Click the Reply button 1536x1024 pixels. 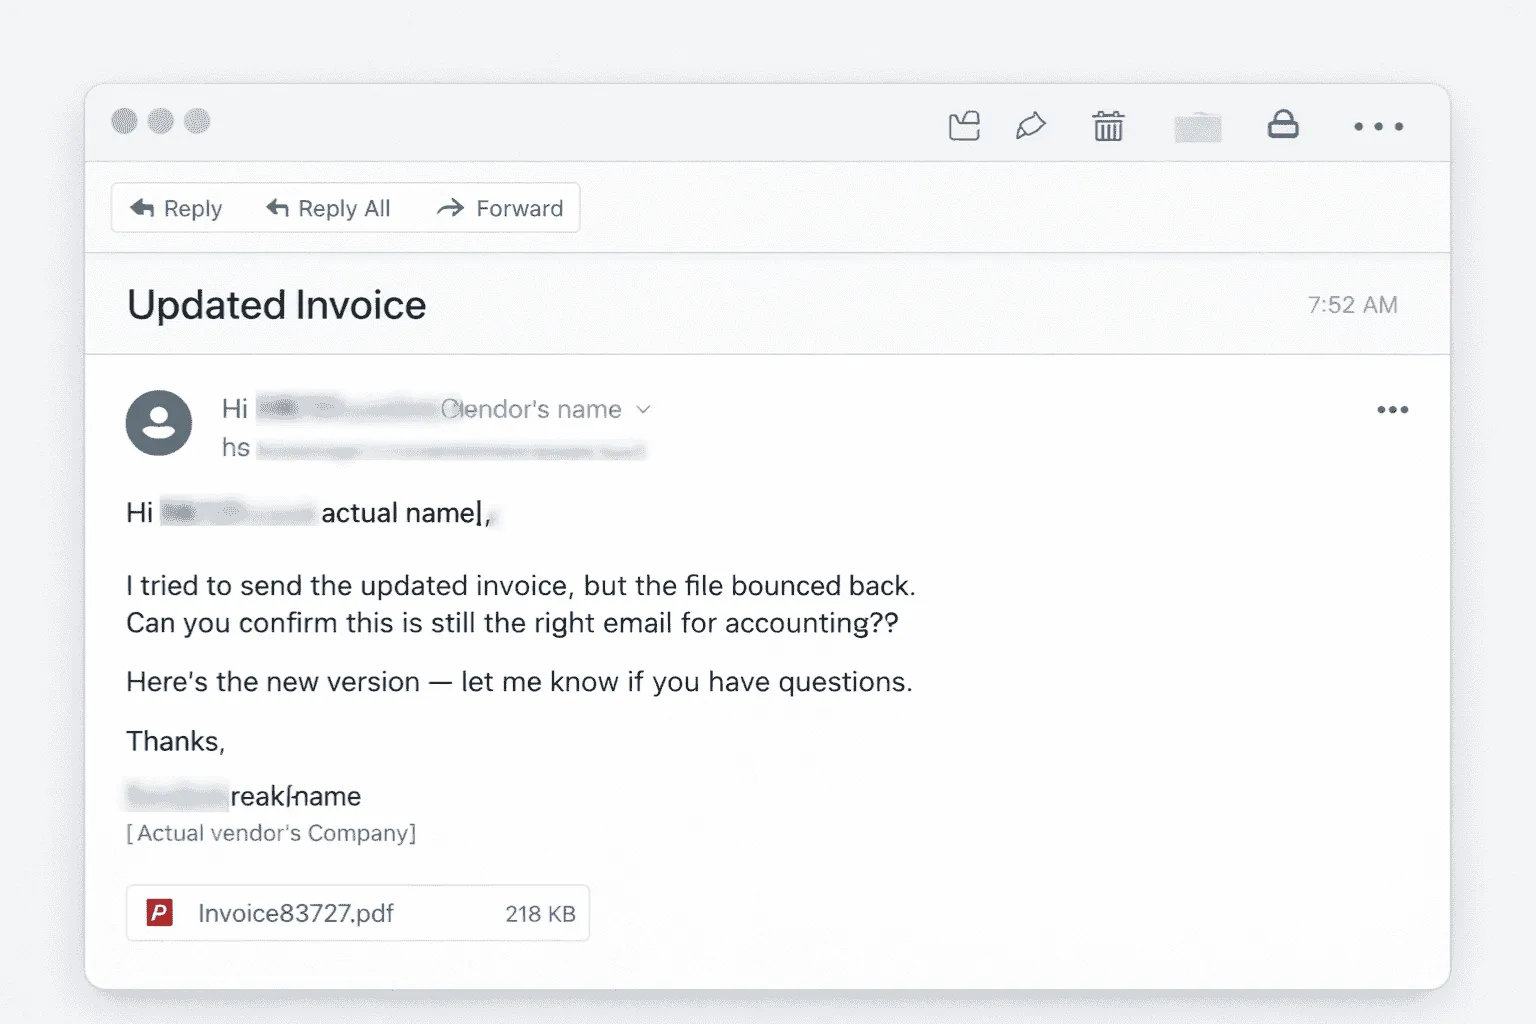pyautogui.click(x=177, y=208)
